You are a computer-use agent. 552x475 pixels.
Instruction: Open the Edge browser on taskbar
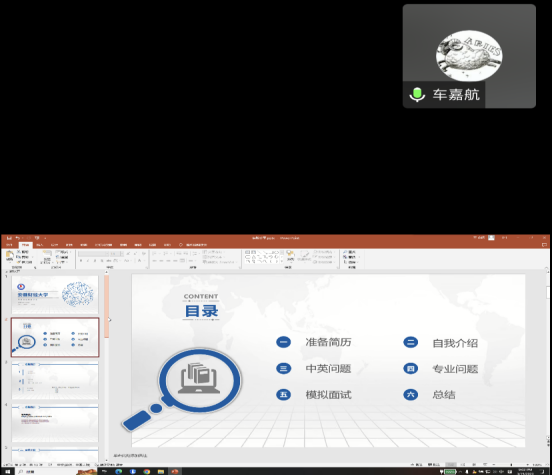click(119, 471)
